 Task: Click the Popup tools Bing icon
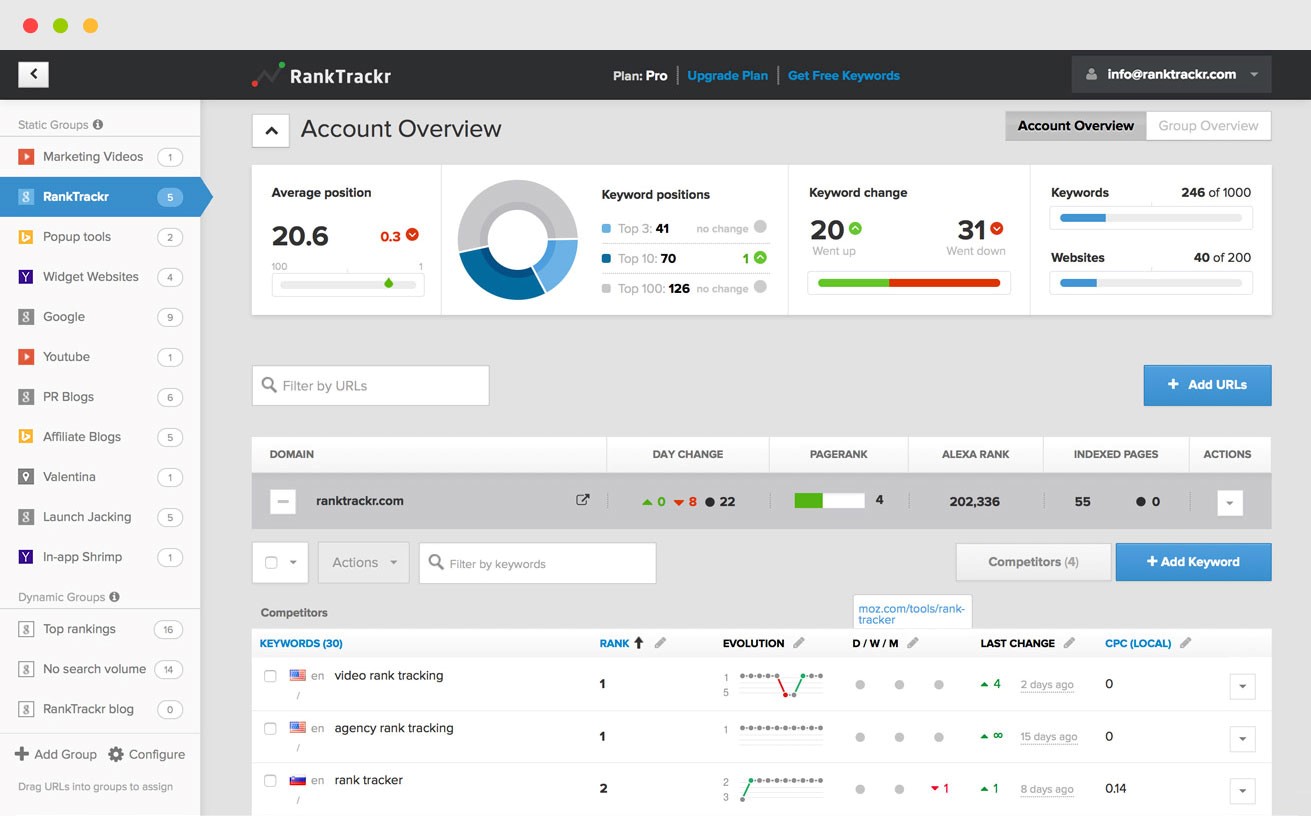pyautogui.click(x=26, y=237)
